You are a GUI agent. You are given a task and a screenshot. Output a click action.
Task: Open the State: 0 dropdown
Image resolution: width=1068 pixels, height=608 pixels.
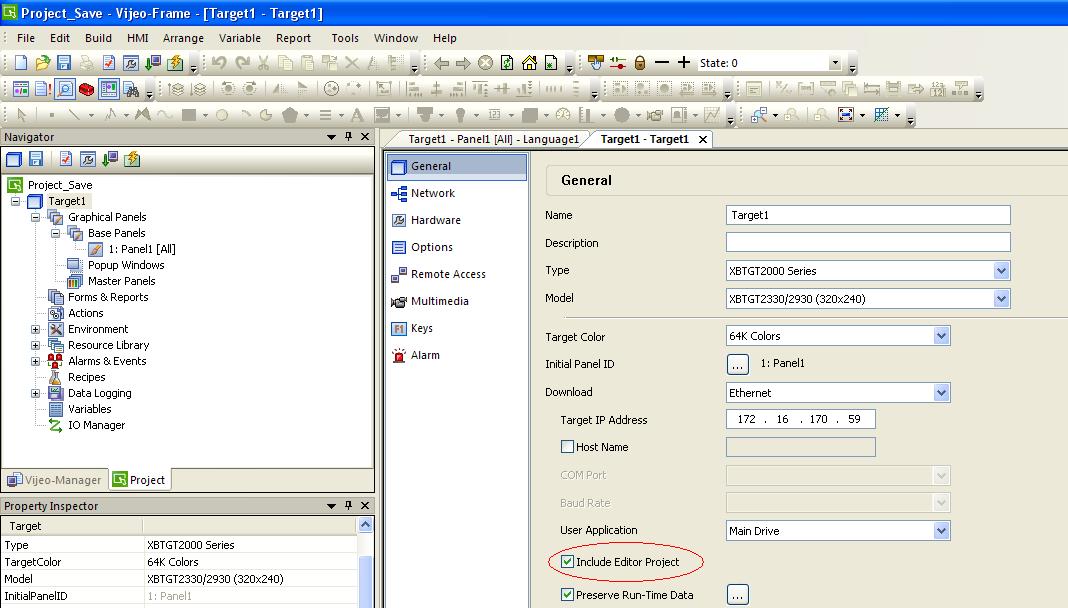[835, 63]
